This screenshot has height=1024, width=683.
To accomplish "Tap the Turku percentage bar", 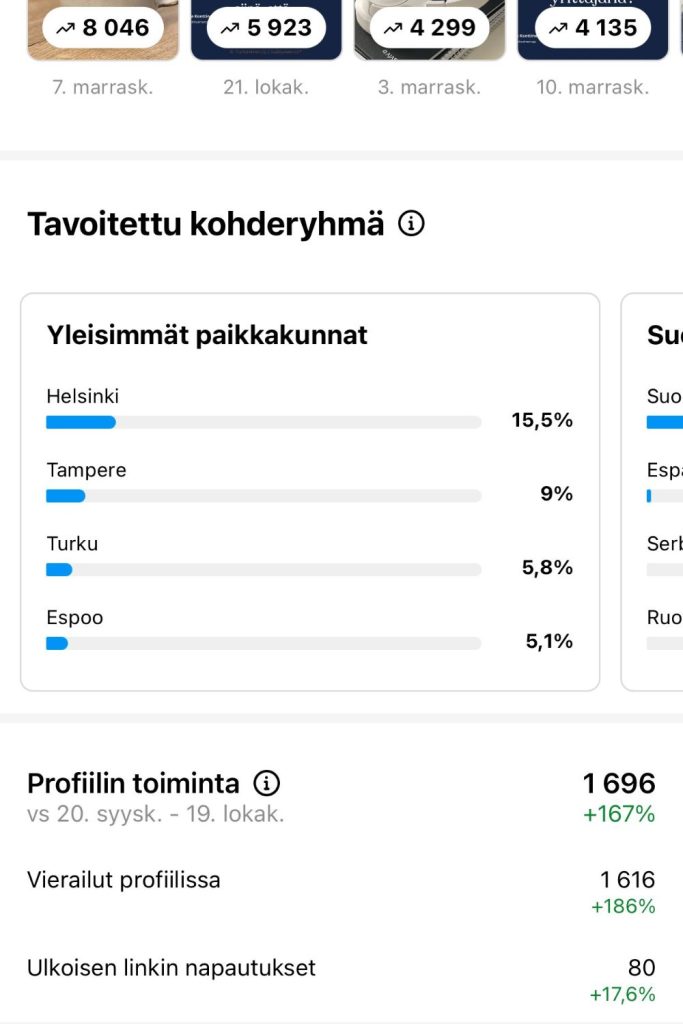I will pyautogui.click(x=263, y=570).
